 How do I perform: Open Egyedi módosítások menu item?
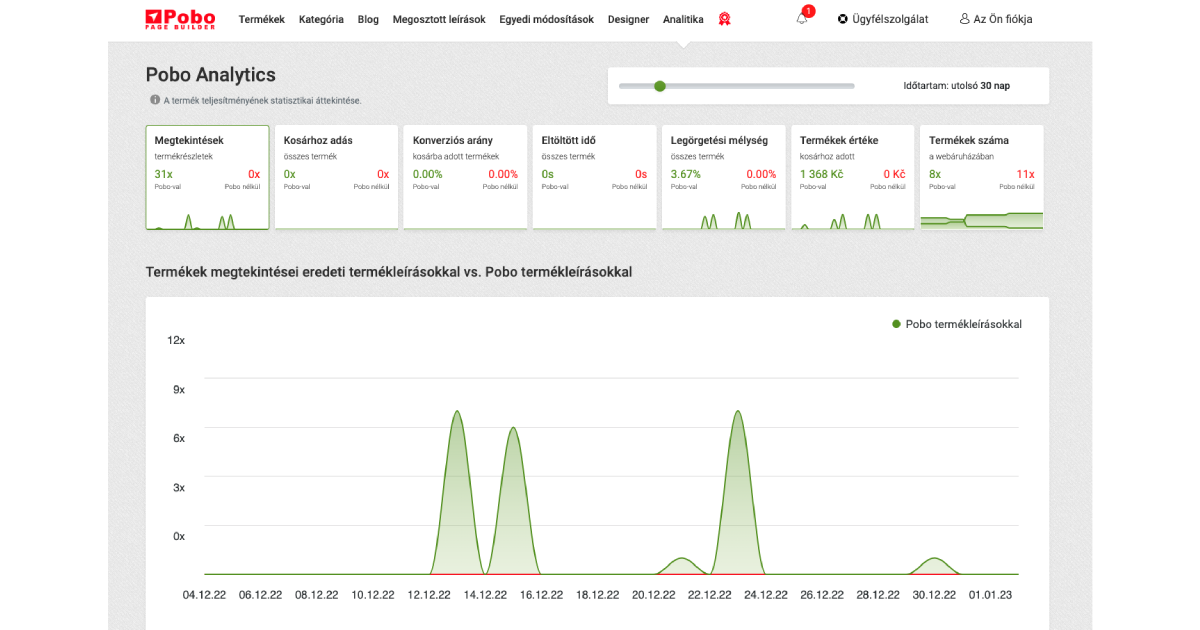[x=547, y=19]
